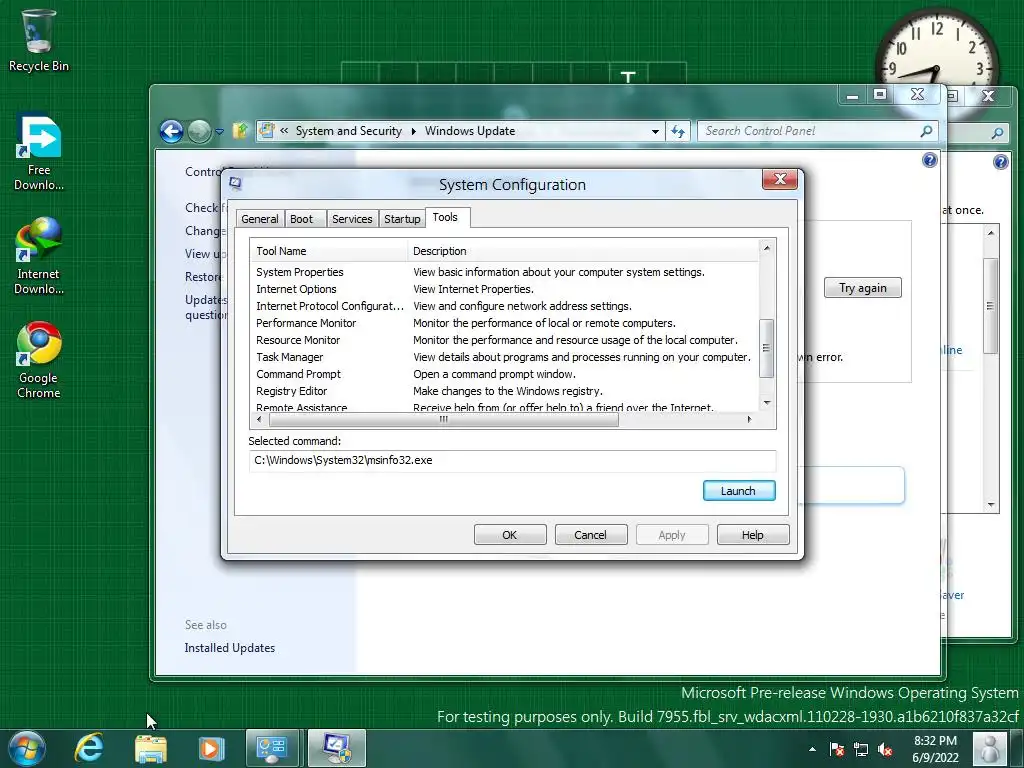Select Registry Editor tool row
This screenshot has width=1024, height=768.
click(504, 391)
